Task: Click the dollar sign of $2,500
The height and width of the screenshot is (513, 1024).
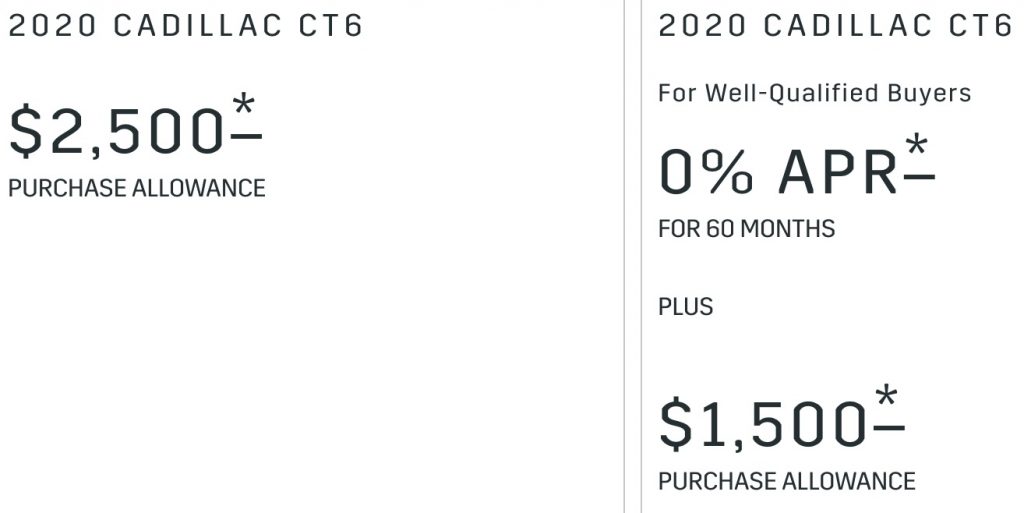Action: 25,131
